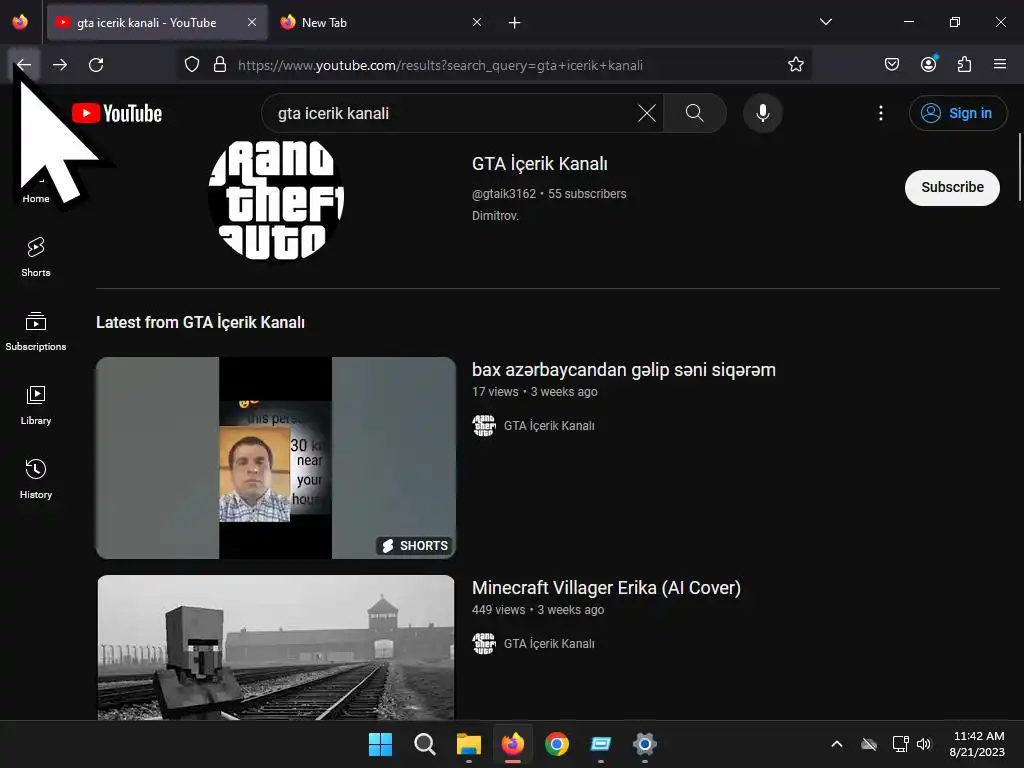Show hidden tray icons chevron
1024x768 pixels.
tap(837, 744)
